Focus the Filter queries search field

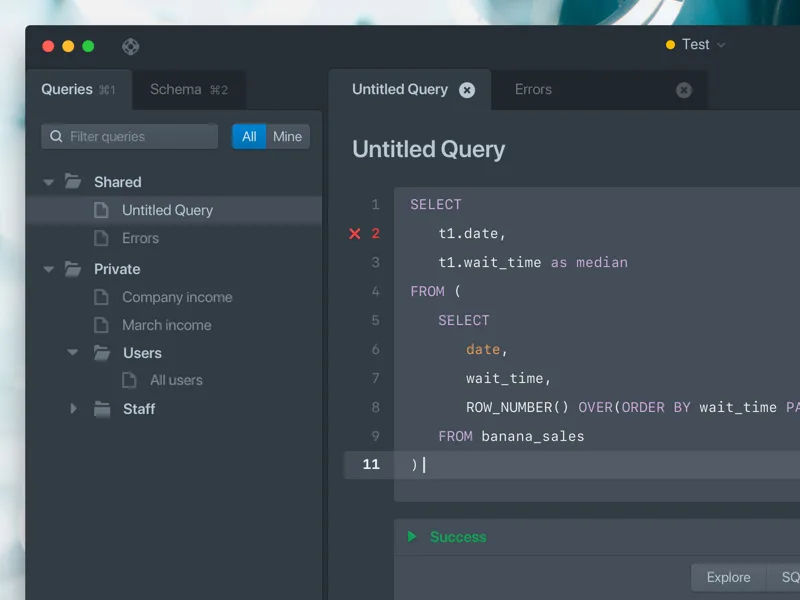(130, 136)
